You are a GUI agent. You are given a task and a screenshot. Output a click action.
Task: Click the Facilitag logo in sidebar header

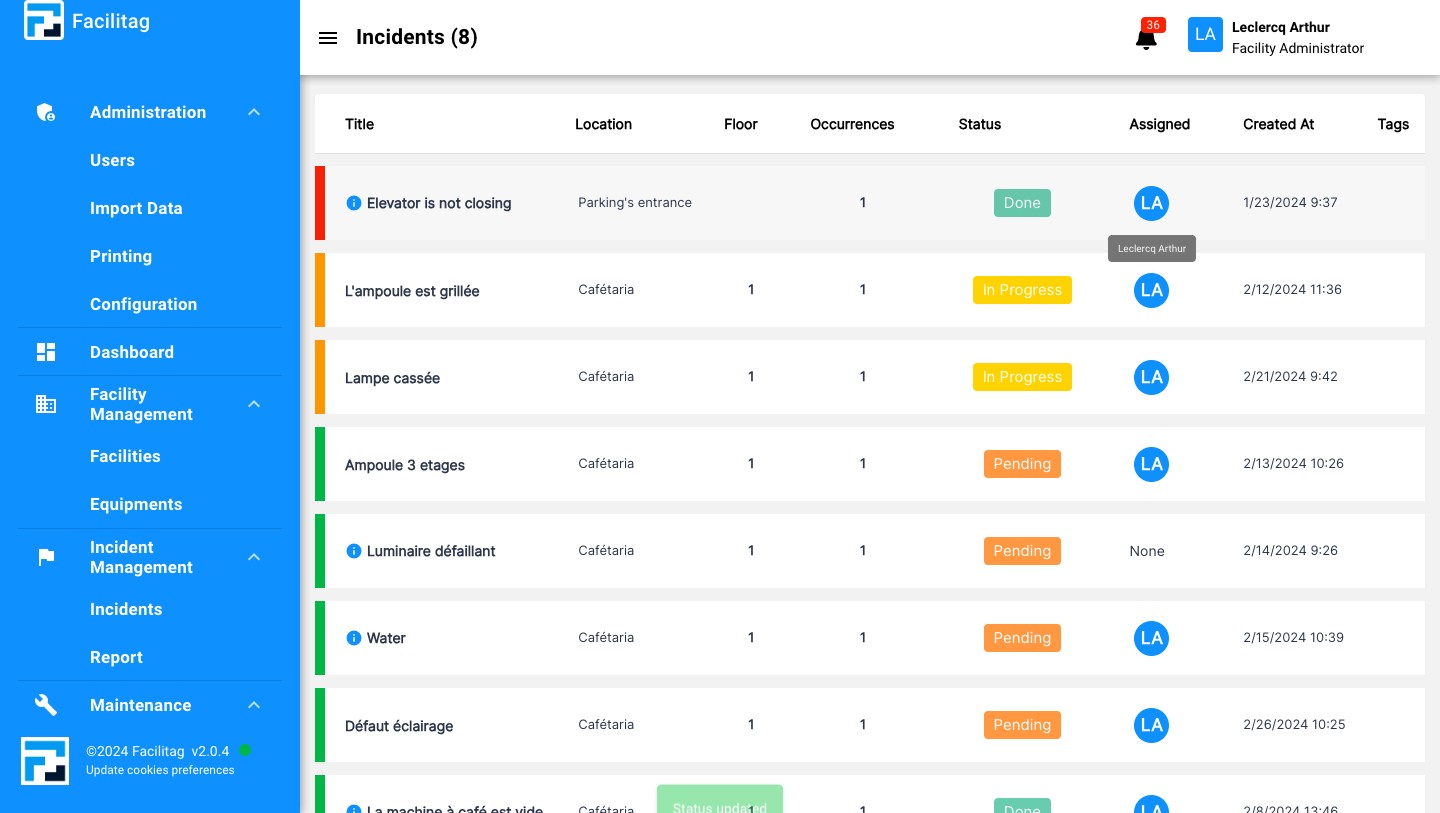(x=44, y=20)
